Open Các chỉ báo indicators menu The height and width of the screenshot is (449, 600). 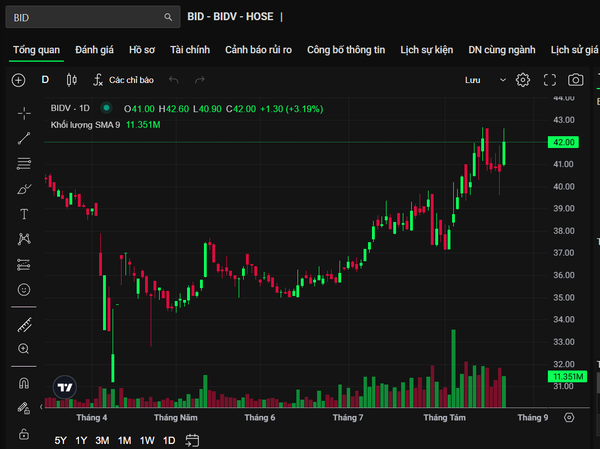pyautogui.click(x=123, y=80)
